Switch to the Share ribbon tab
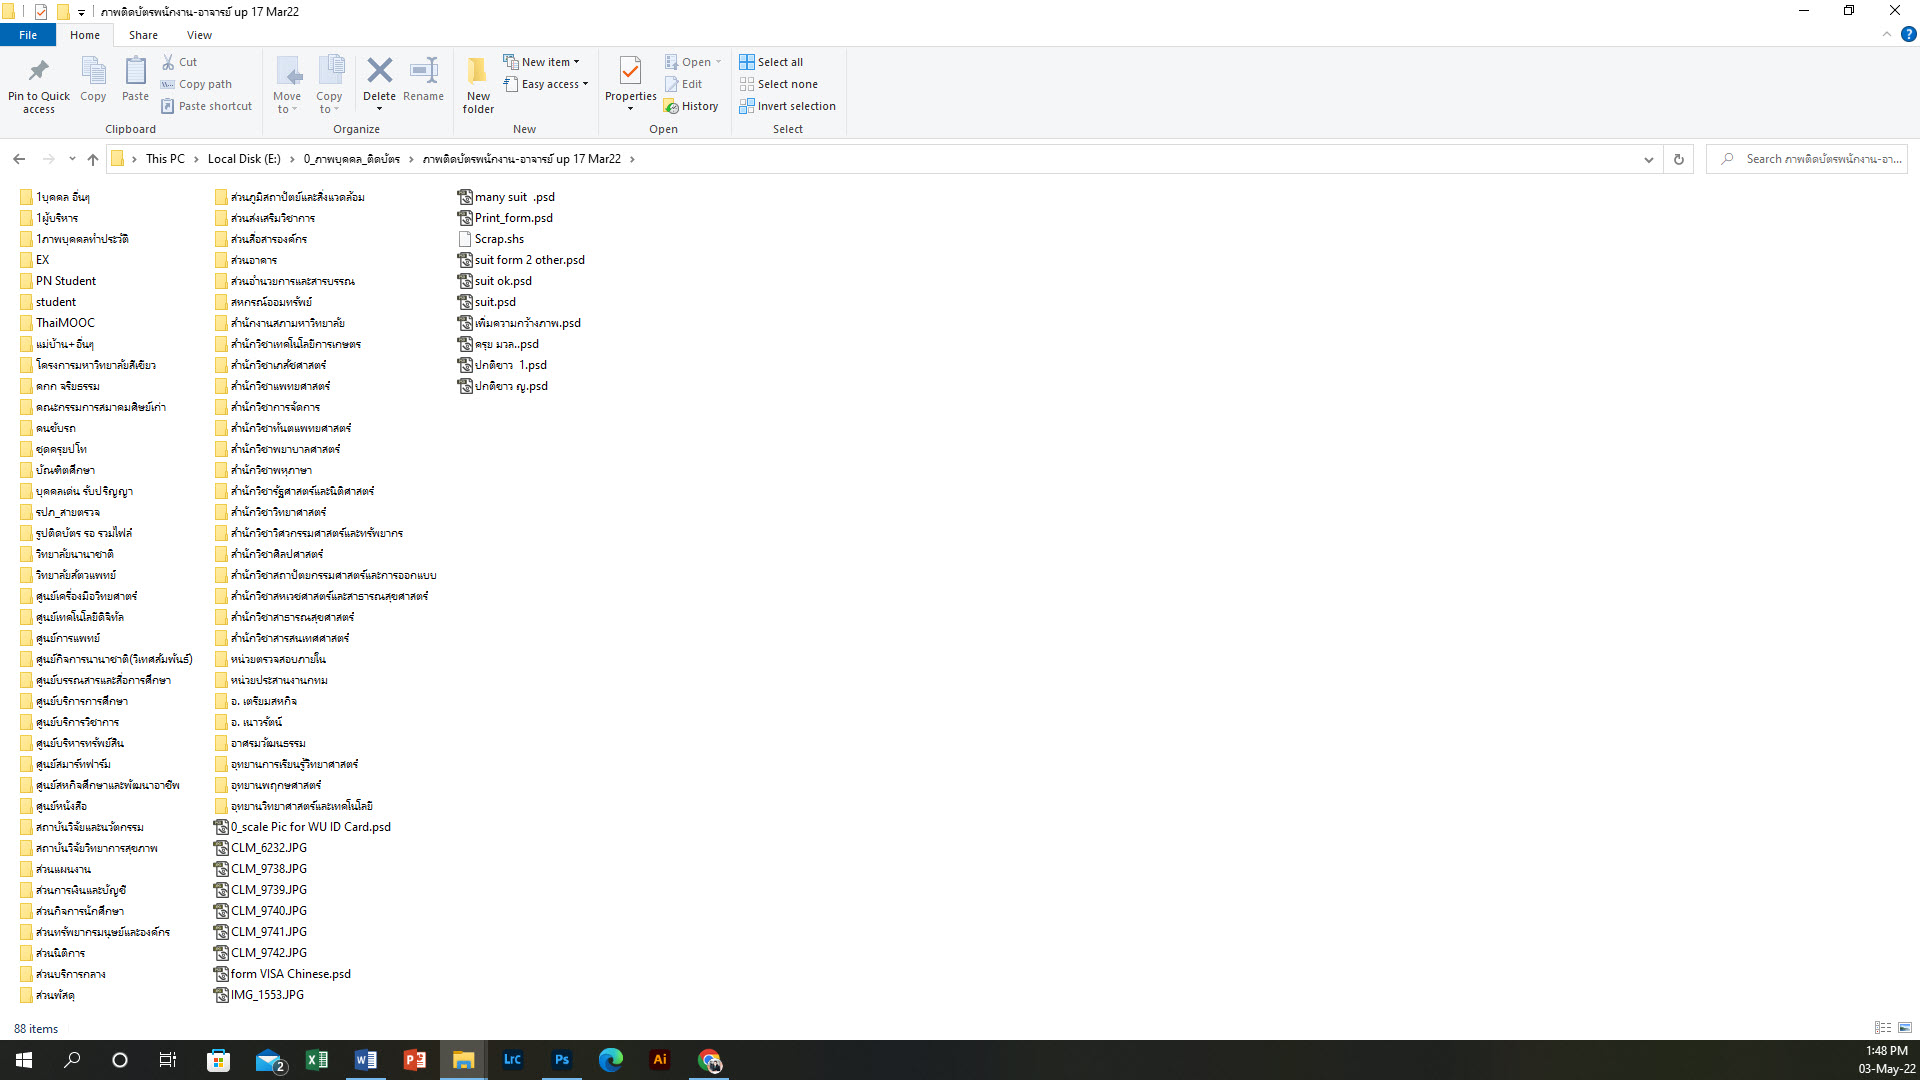Screen dimensions: 1920x1080 pos(143,35)
